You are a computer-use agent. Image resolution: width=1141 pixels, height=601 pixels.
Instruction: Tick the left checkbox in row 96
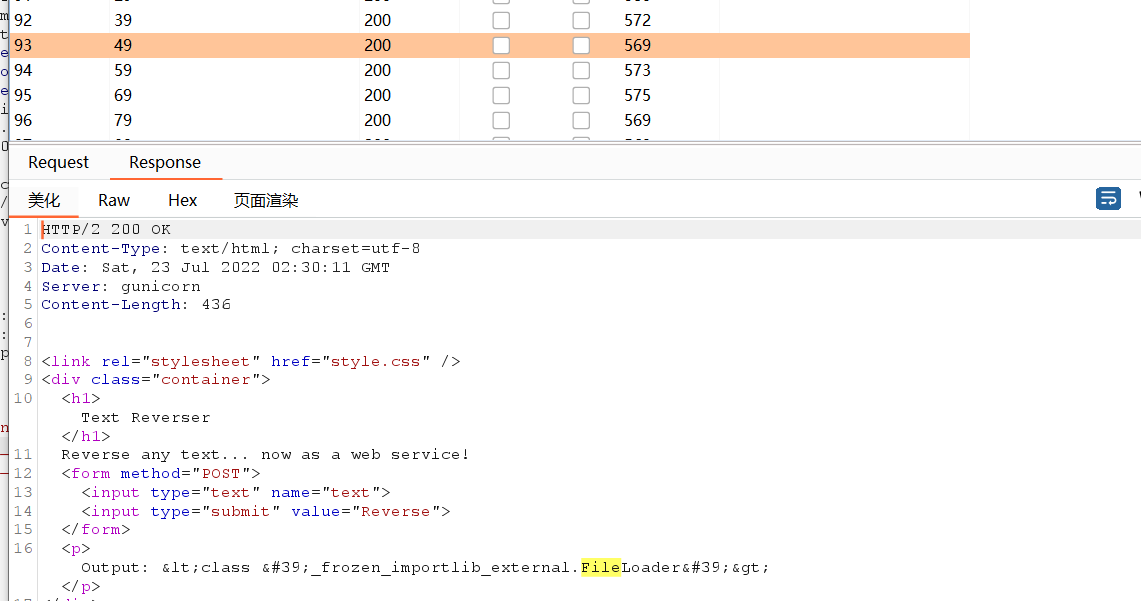(501, 120)
